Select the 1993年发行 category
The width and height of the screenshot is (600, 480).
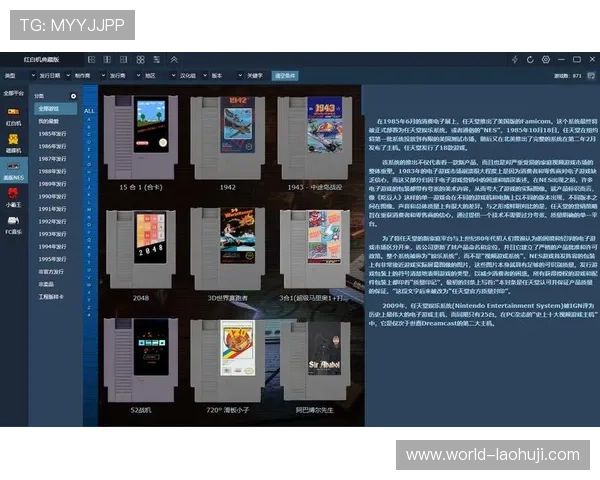click(52, 234)
